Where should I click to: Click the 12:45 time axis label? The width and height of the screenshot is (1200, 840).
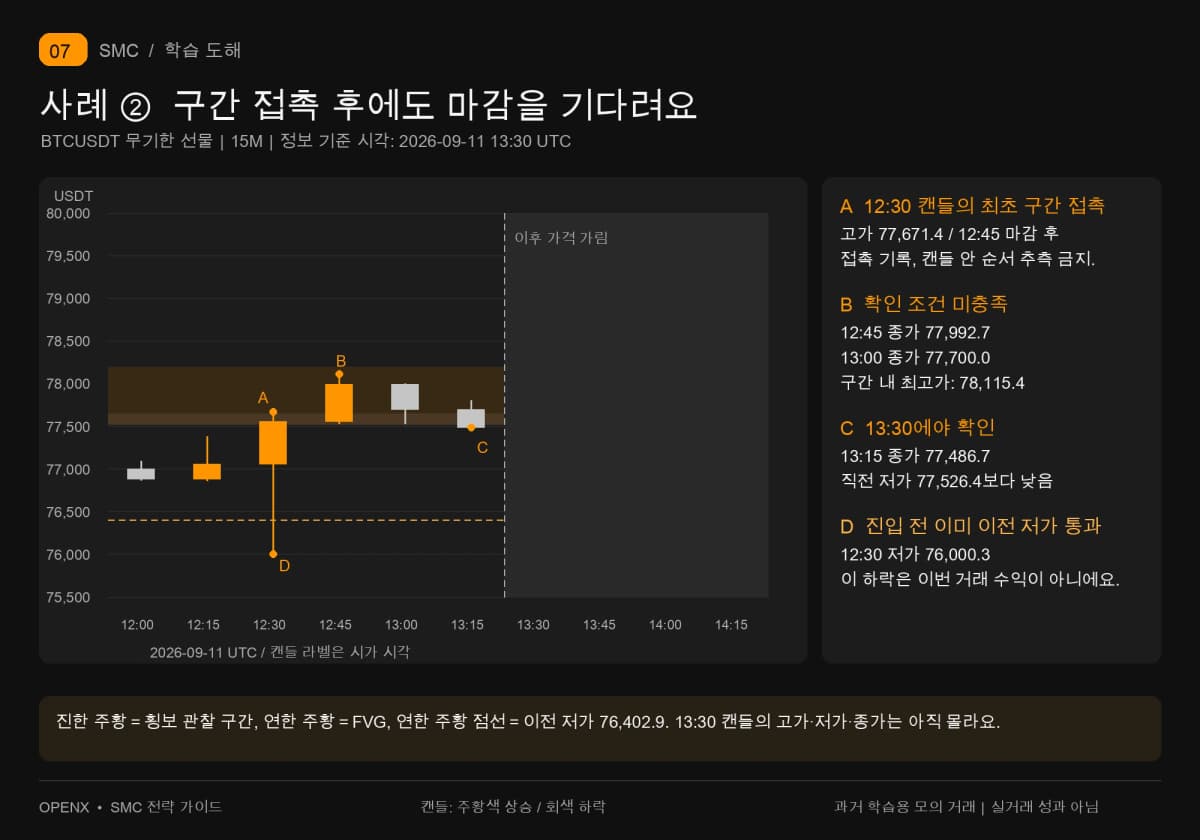click(335, 625)
